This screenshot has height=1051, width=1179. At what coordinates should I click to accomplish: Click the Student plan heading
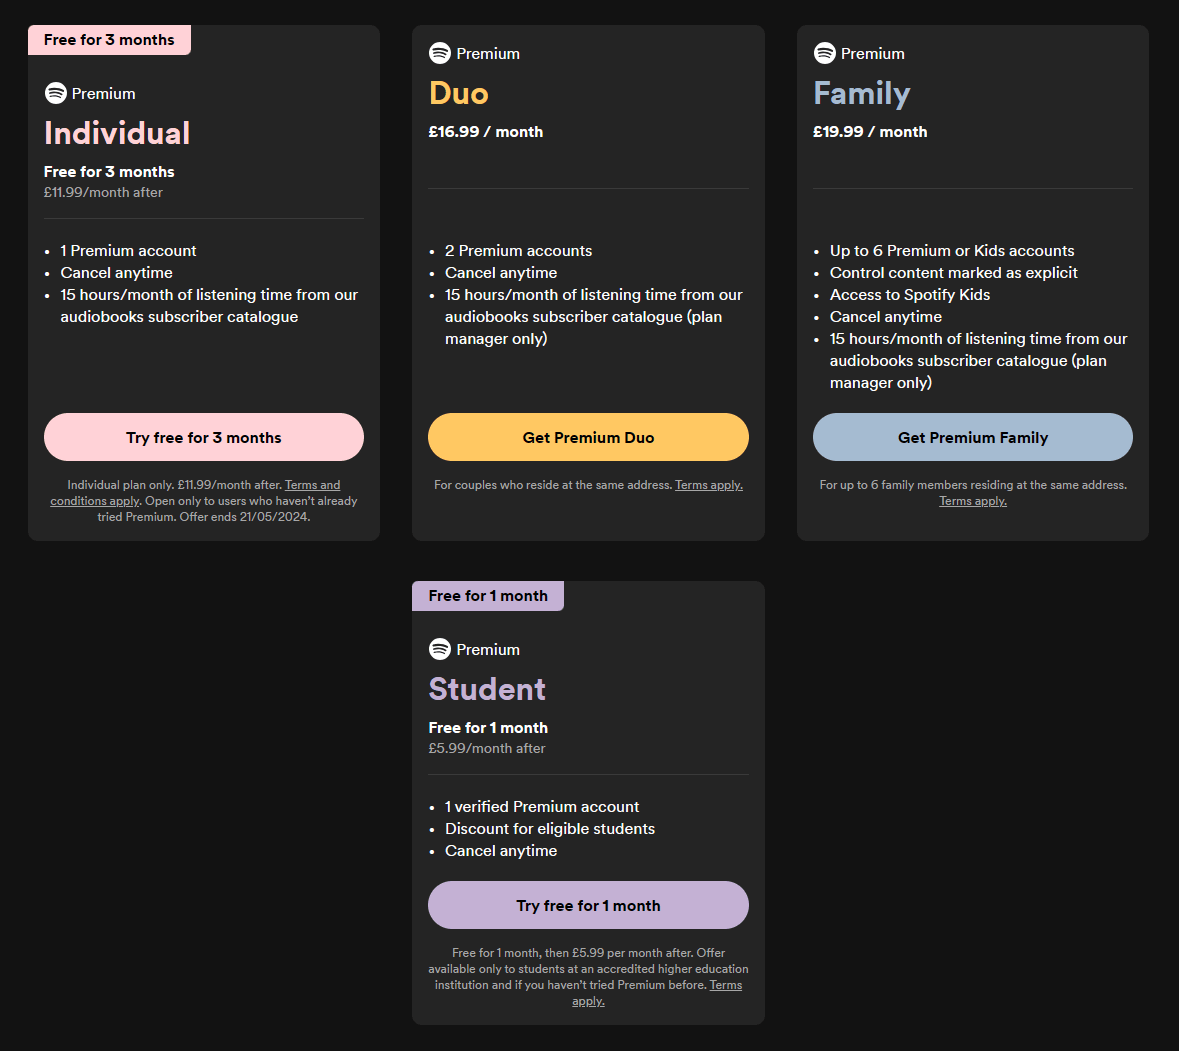487,689
